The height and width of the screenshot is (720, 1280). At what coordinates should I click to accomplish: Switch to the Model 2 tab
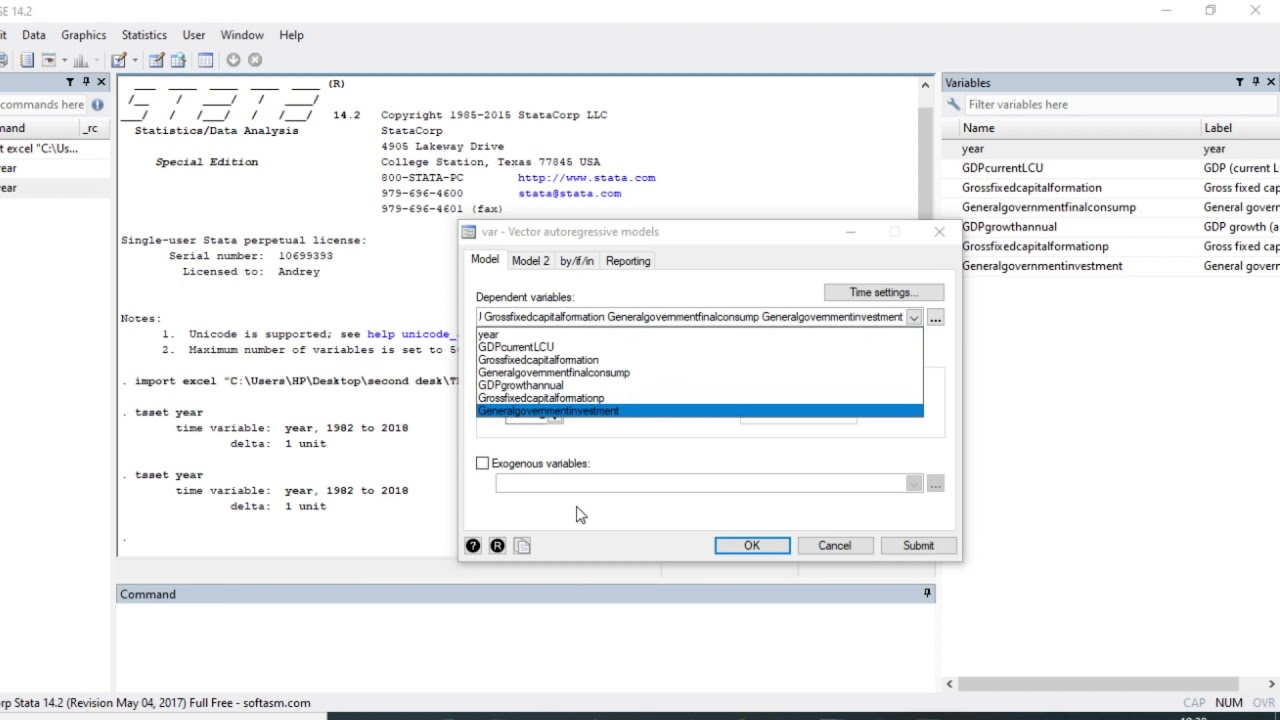click(x=530, y=261)
